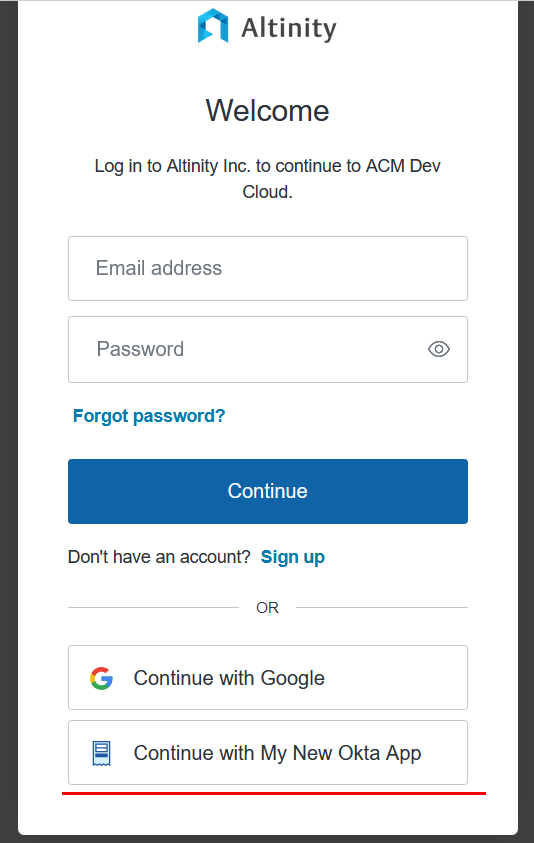This screenshot has width=534, height=843.
Task: Click the Email address placeholder text
Action: click(x=159, y=268)
